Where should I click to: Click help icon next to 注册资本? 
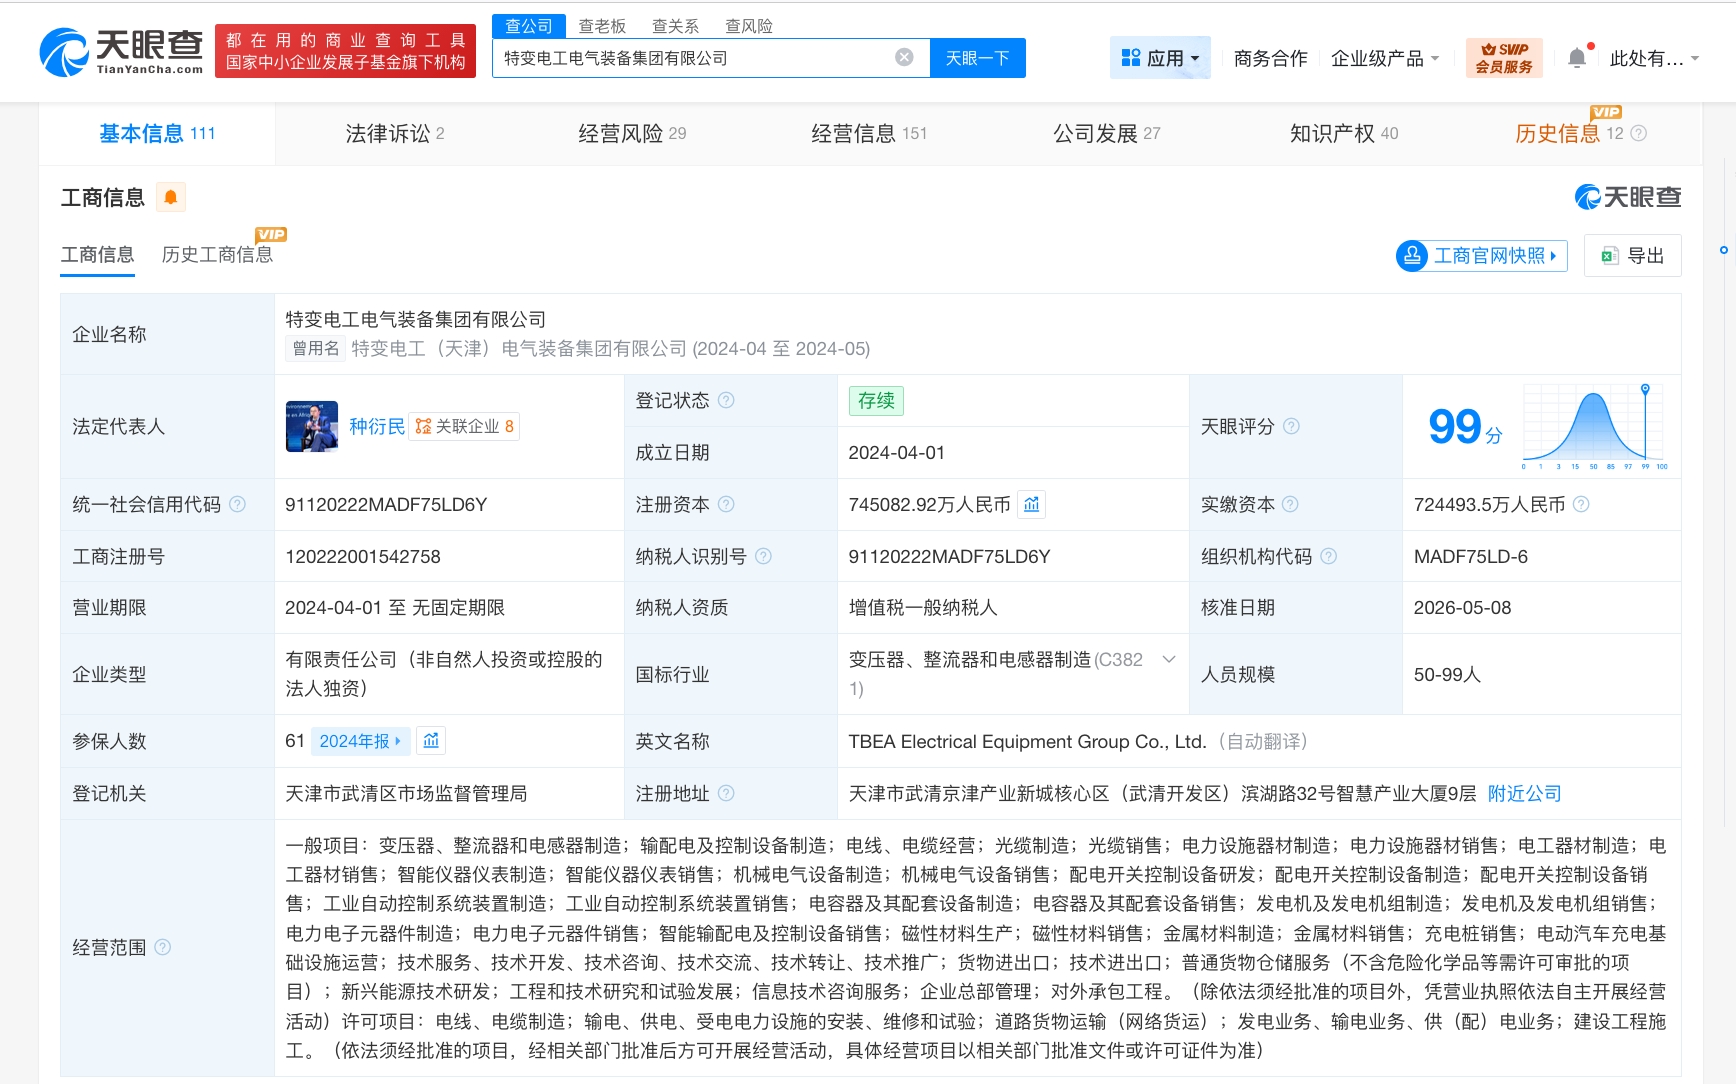click(726, 504)
